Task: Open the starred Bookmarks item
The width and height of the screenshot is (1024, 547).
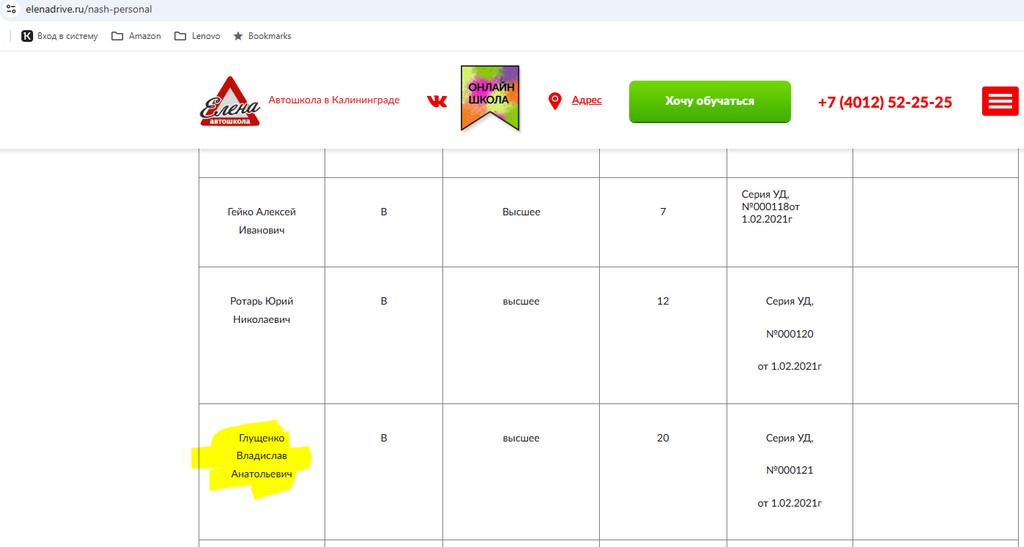Action: point(262,36)
